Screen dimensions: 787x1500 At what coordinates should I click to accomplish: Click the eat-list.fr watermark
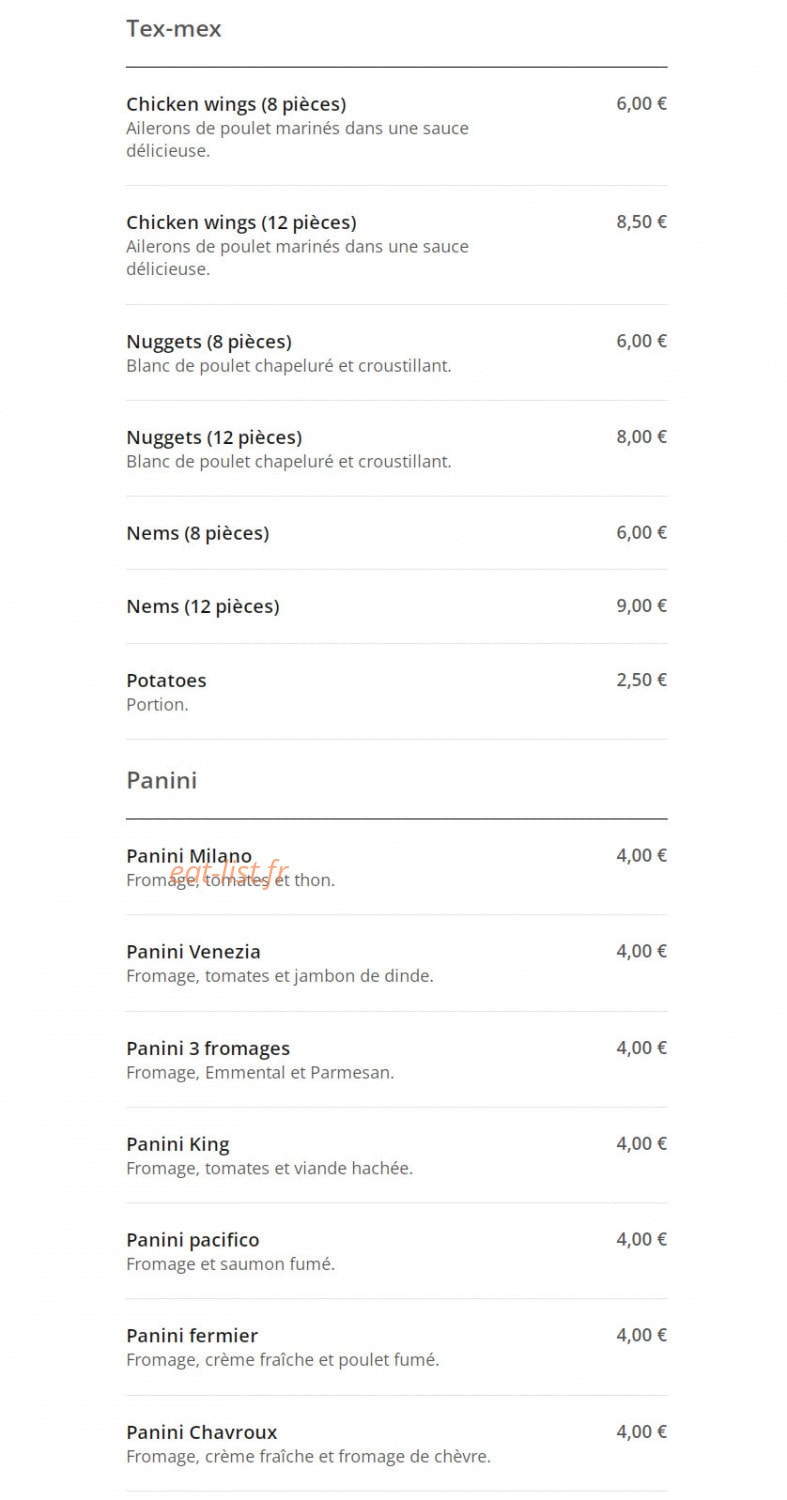pos(229,872)
